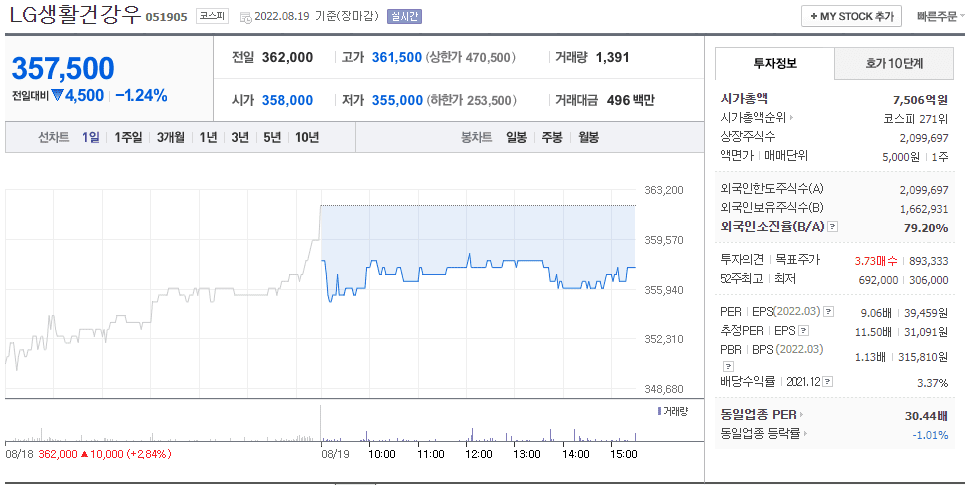
Task: Click the target price 893,333
Action: 928,262
